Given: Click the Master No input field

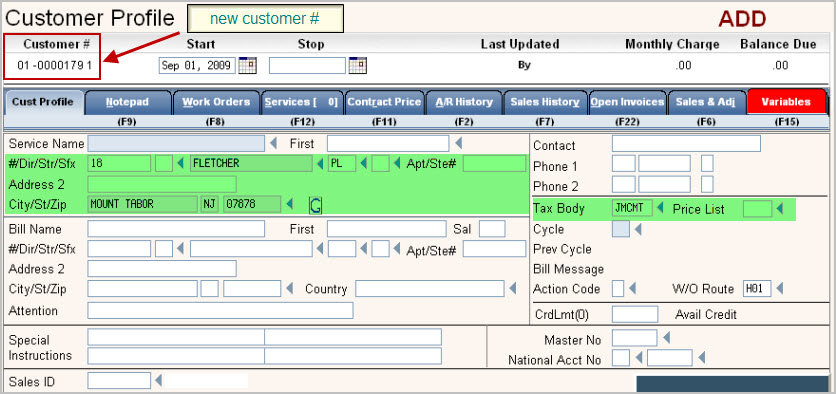Looking at the screenshot, I should [x=634, y=338].
